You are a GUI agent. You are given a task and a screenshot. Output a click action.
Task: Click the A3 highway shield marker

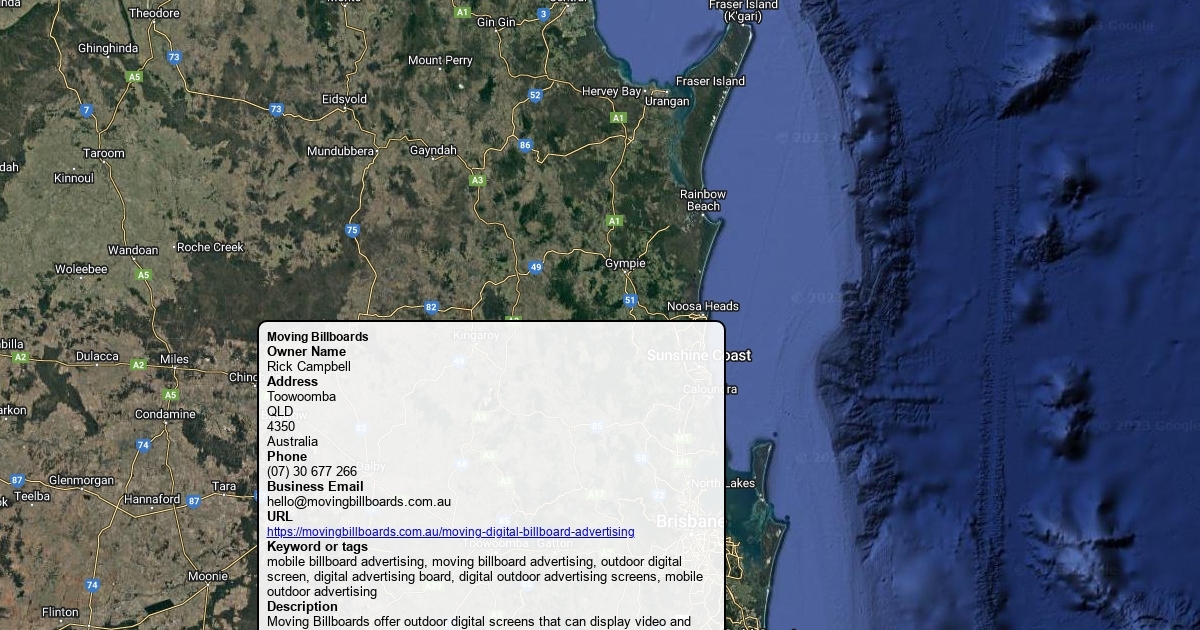[x=477, y=181]
